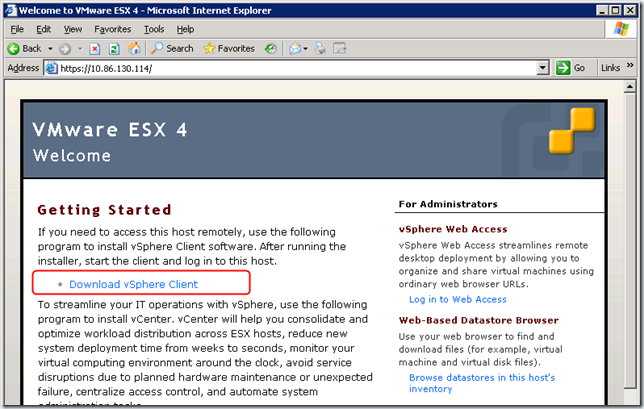Click the 'vSphere Web Access' heading
Image resolution: width=644 pixels, height=409 pixels.
(453, 229)
